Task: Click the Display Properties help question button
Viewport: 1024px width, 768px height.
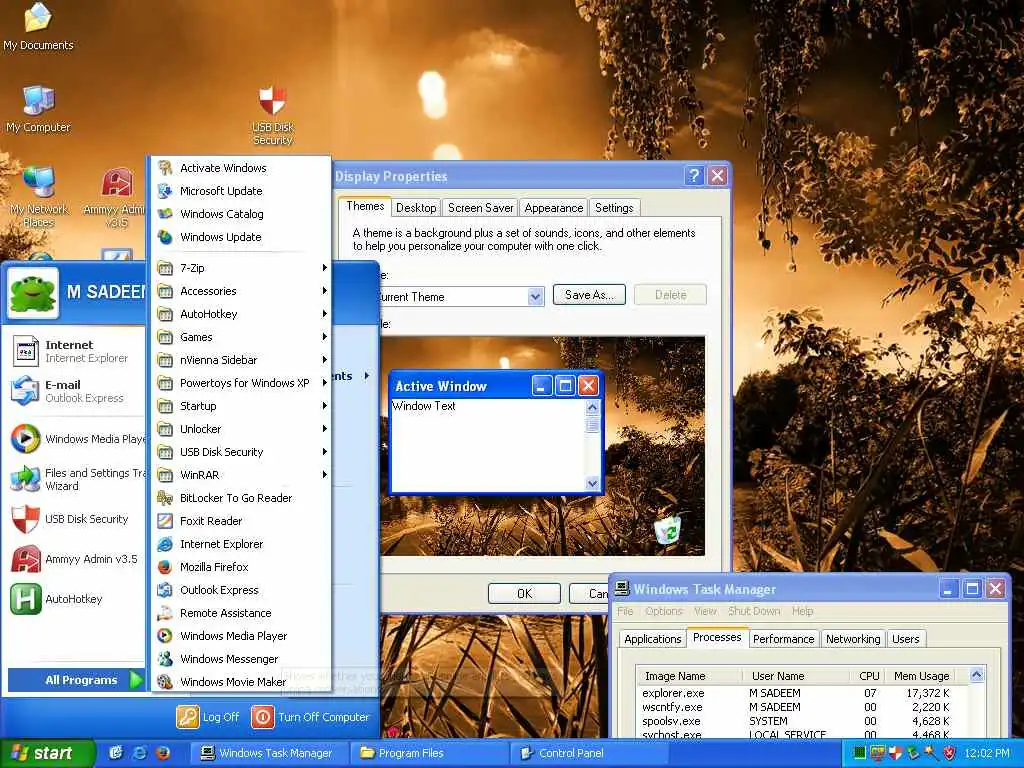Action: pos(694,176)
